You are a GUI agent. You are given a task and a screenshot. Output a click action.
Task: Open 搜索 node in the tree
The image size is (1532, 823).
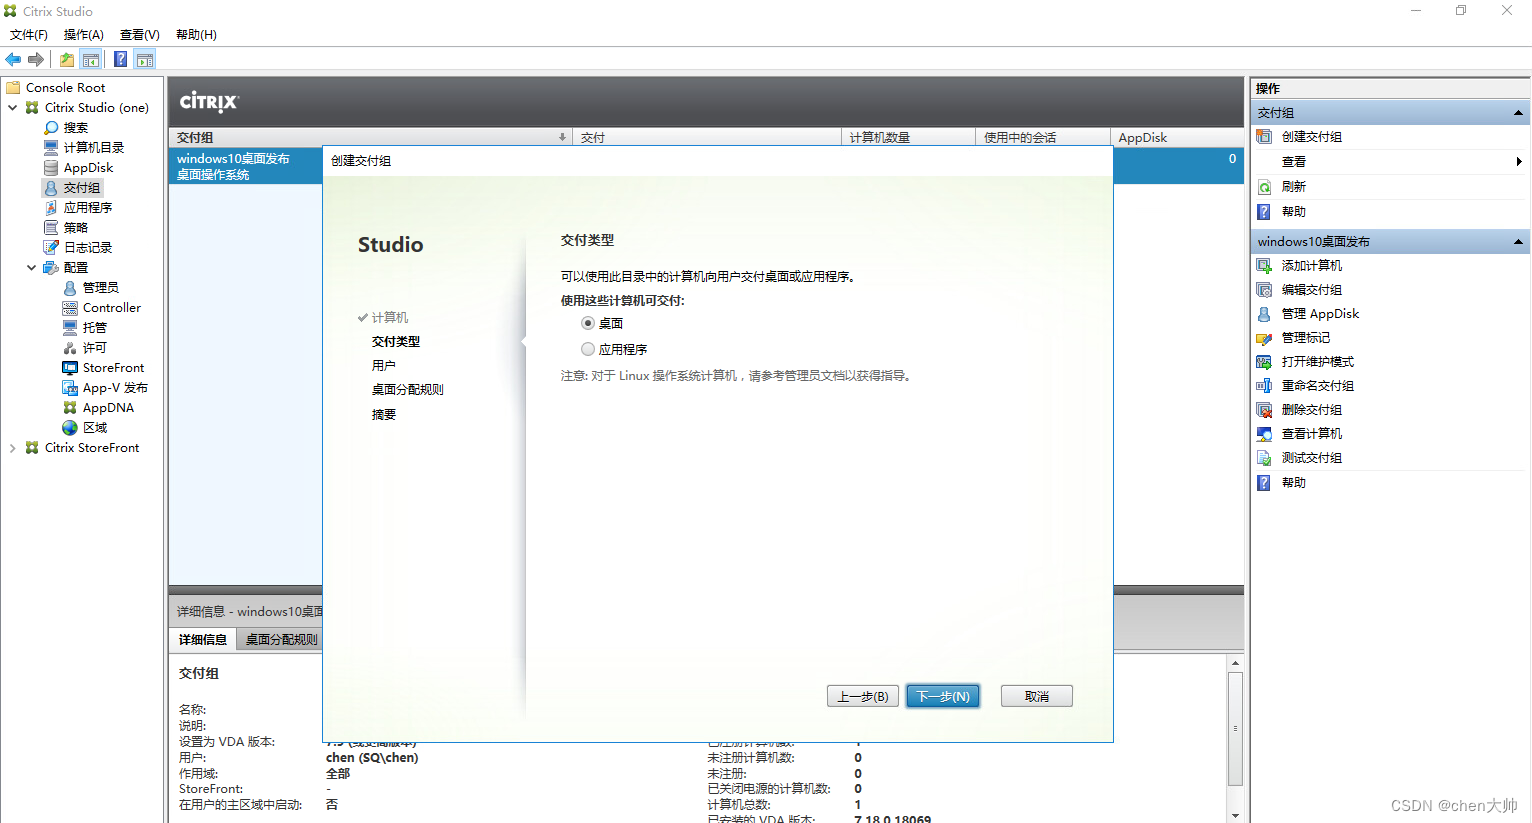click(x=76, y=128)
